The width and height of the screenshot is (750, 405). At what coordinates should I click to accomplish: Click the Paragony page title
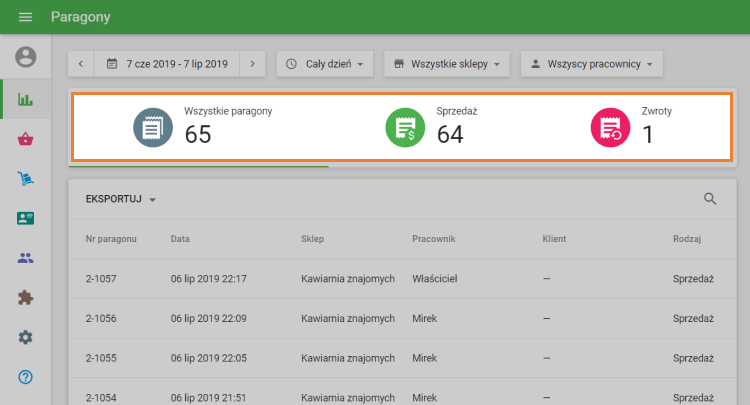81,17
